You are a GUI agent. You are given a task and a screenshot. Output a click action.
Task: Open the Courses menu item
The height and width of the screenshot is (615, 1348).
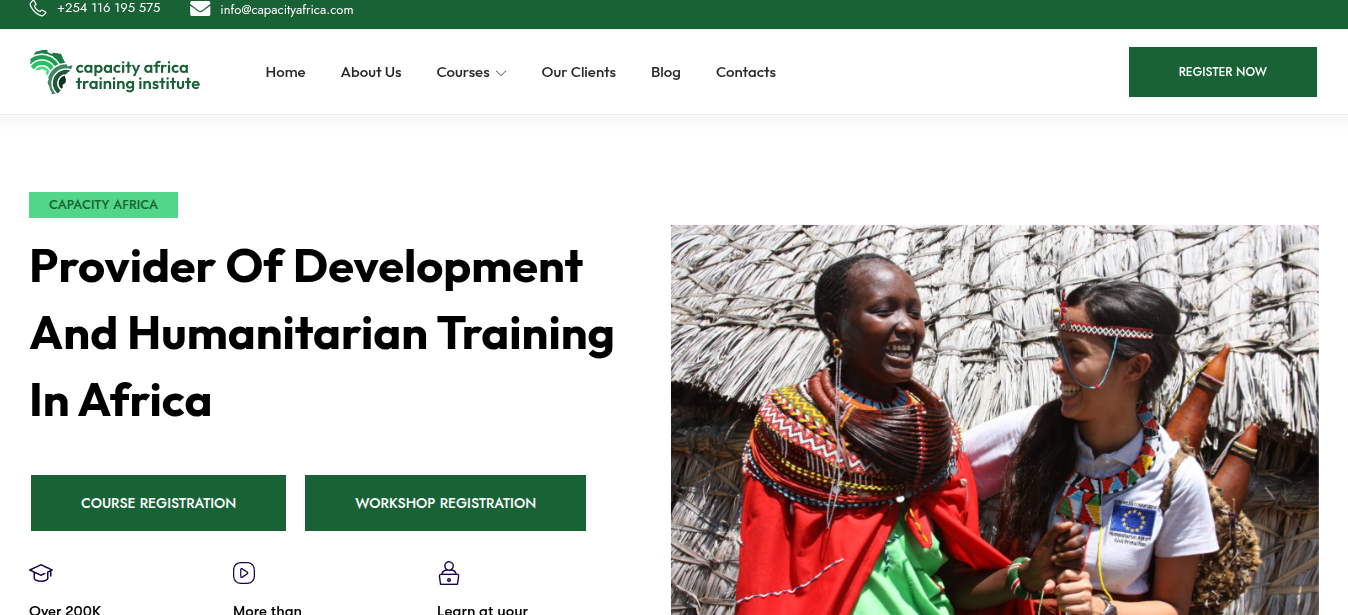[x=463, y=72]
